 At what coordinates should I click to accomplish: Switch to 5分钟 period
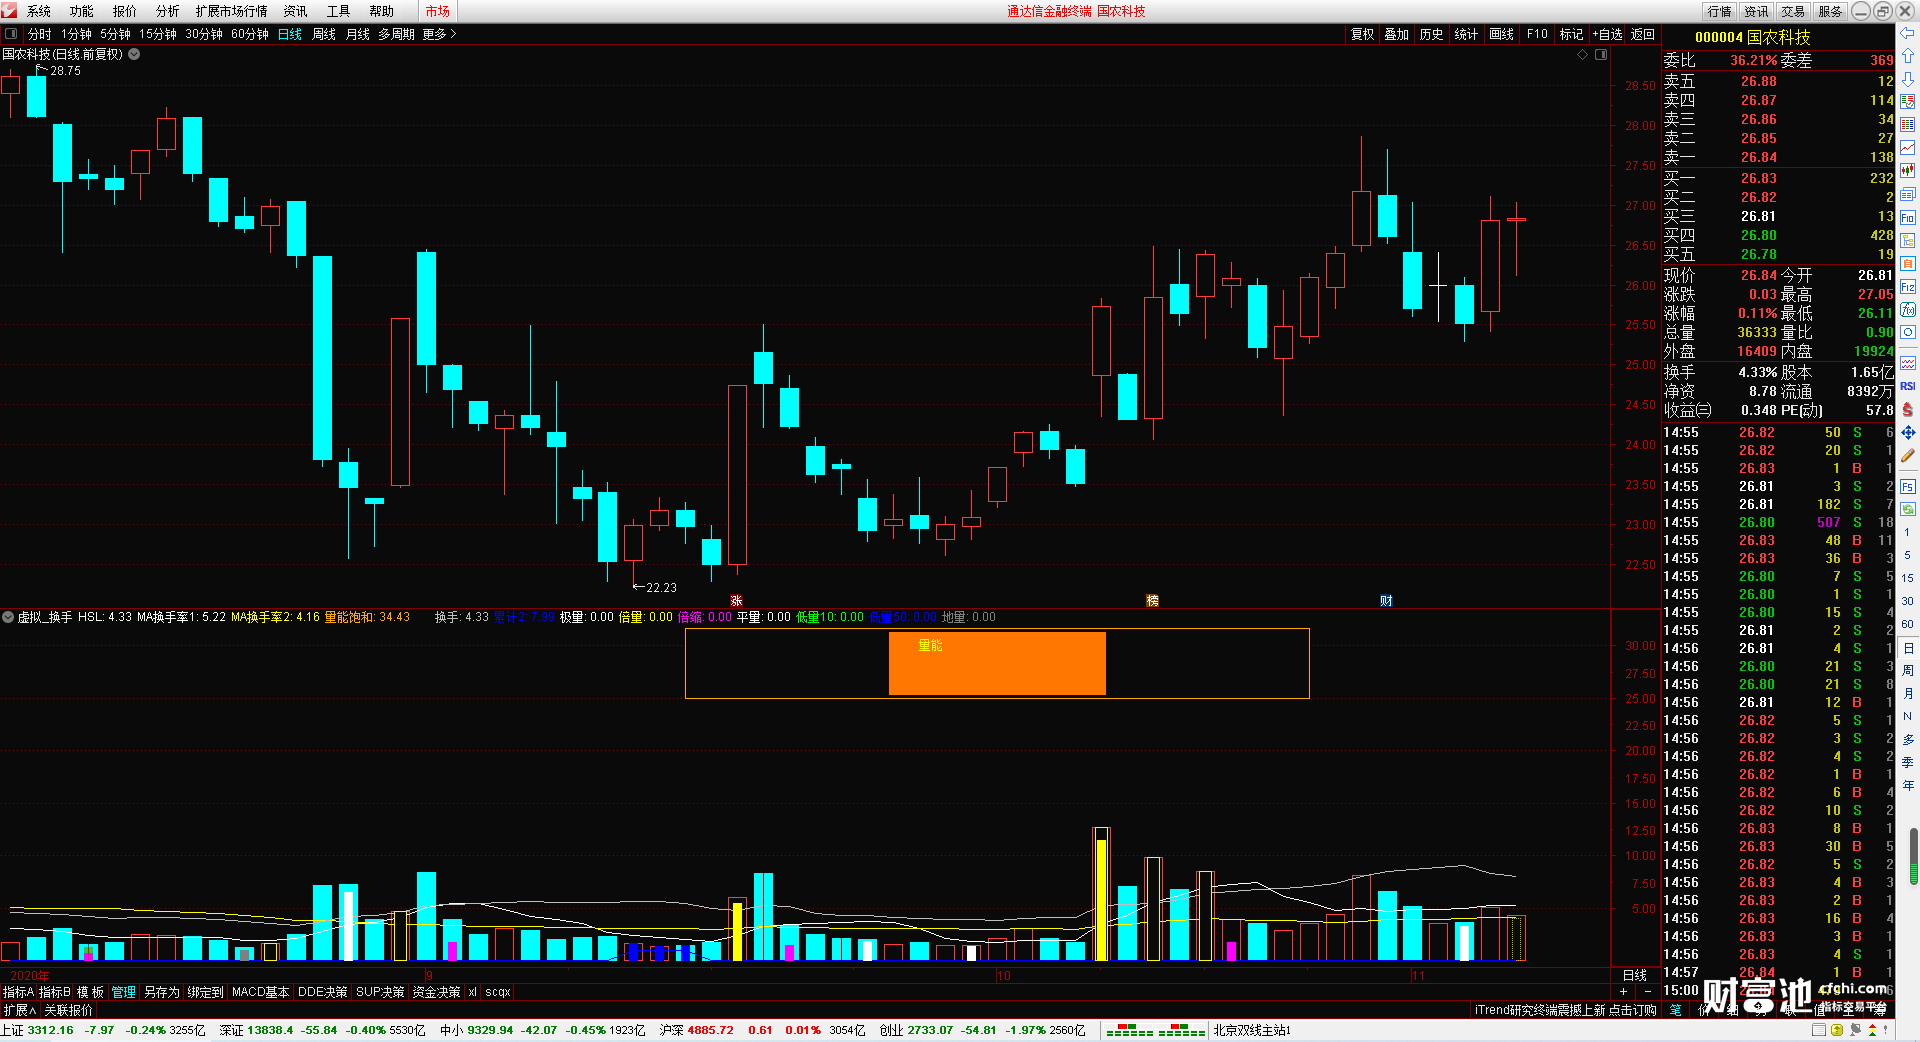115,34
